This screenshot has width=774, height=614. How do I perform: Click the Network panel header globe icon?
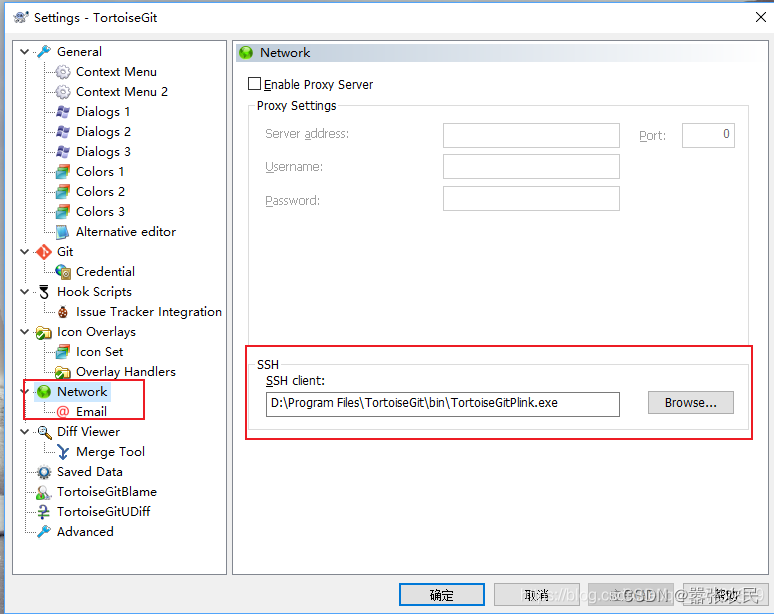click(246, 52)
